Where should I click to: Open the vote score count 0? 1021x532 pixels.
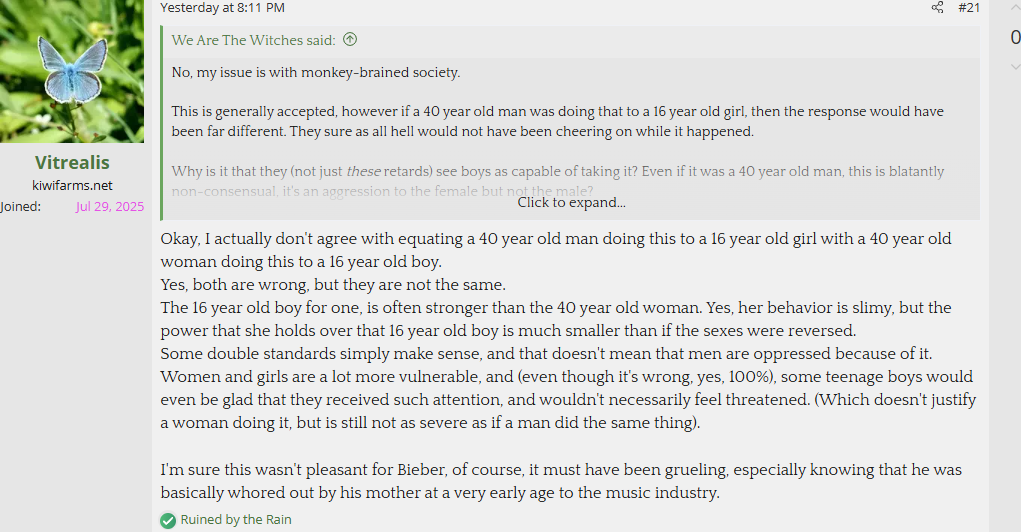click(1015, 37)
